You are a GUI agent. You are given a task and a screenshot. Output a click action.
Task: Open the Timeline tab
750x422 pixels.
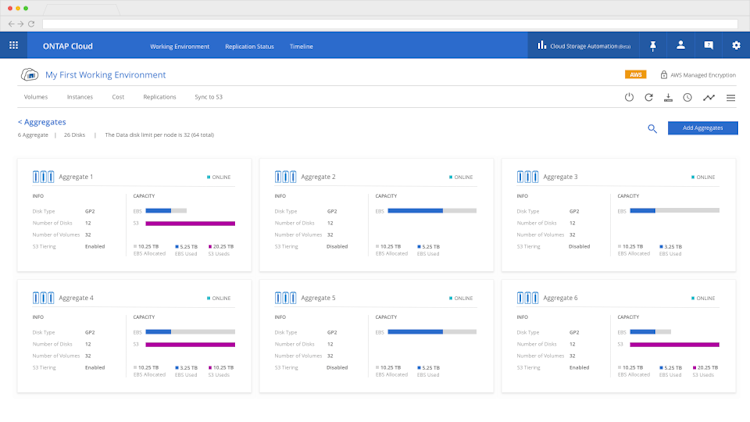pos(301,46)
